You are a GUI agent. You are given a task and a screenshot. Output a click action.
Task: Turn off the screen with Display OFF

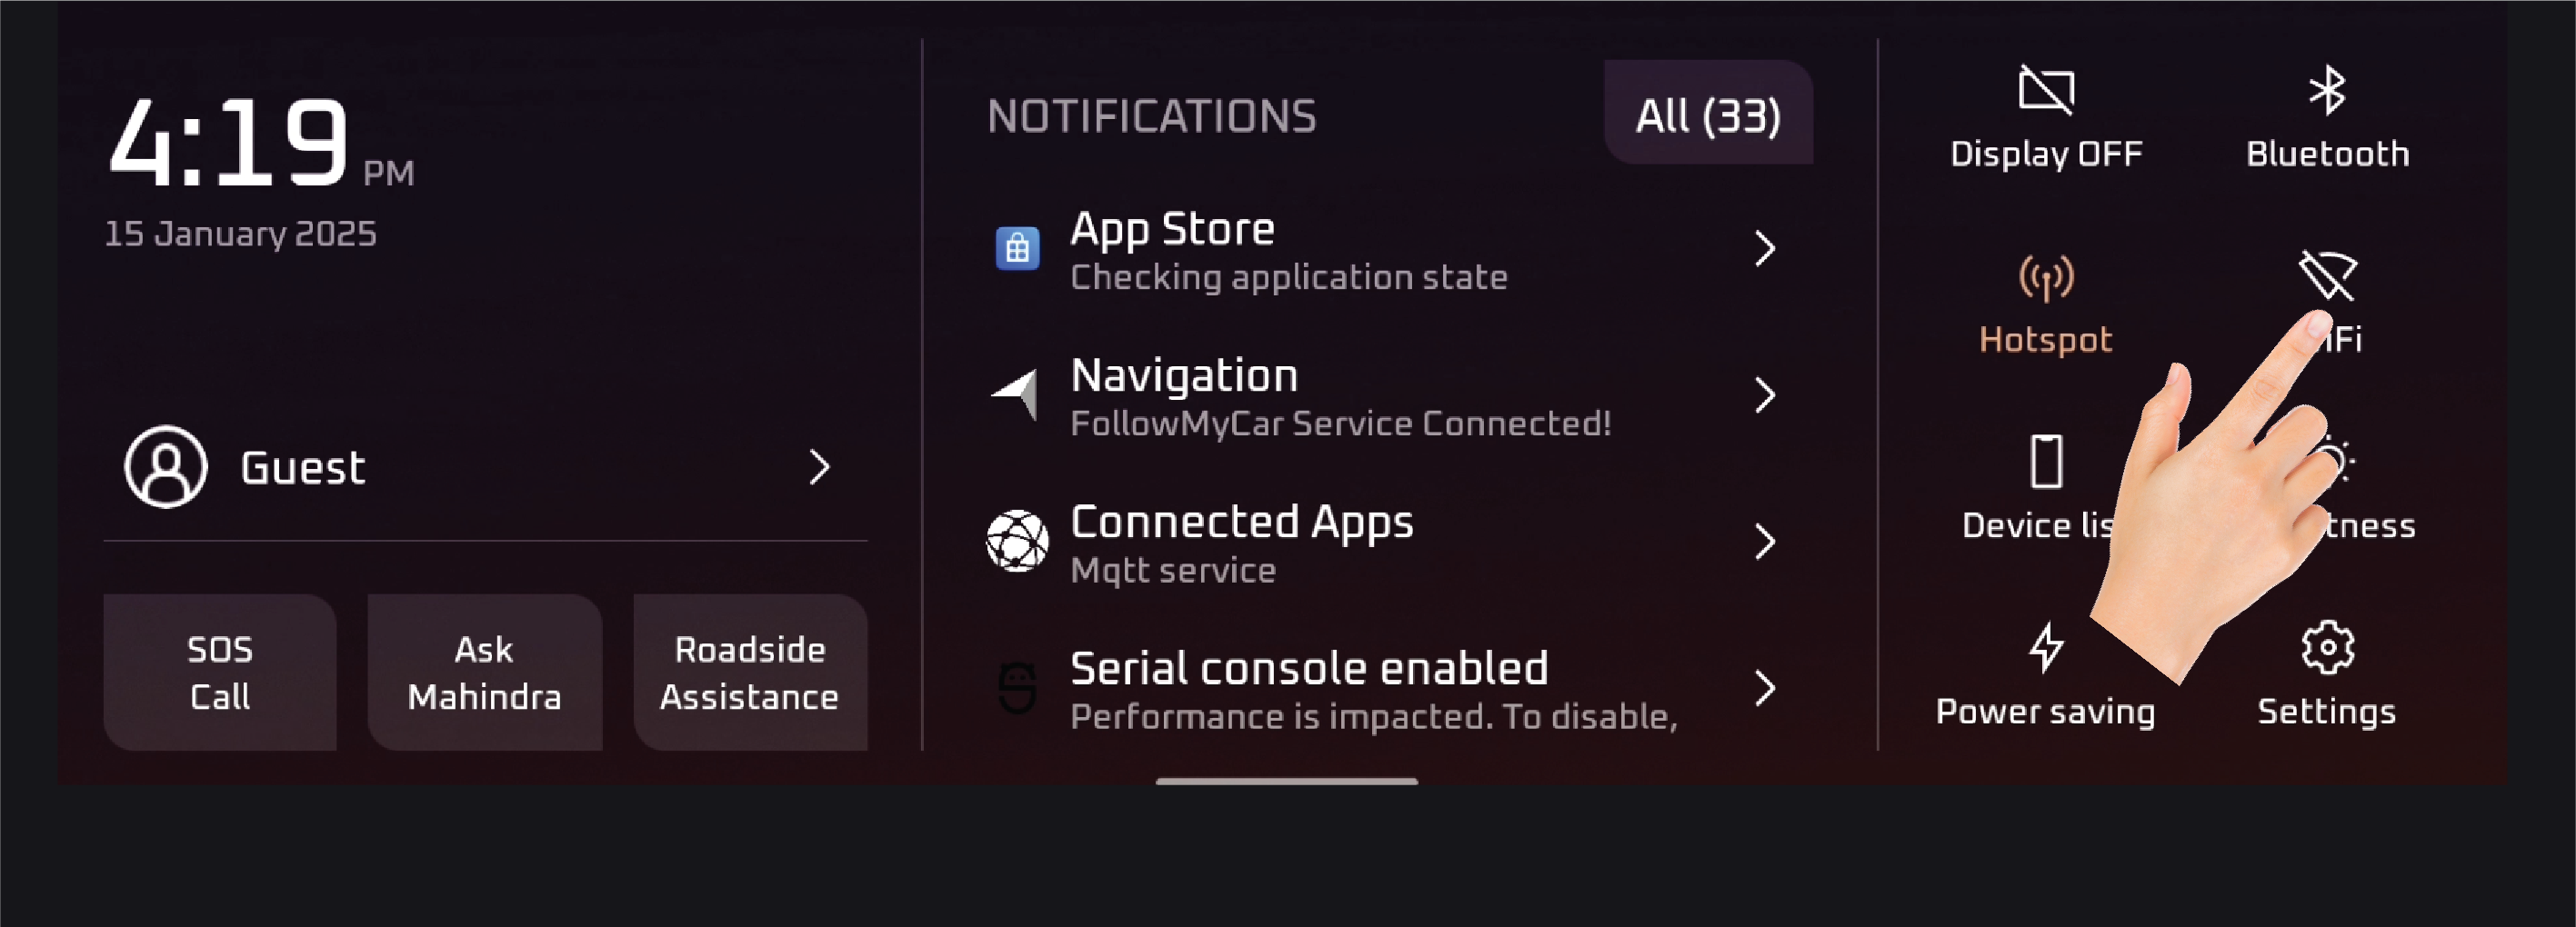coord(2045,115)
